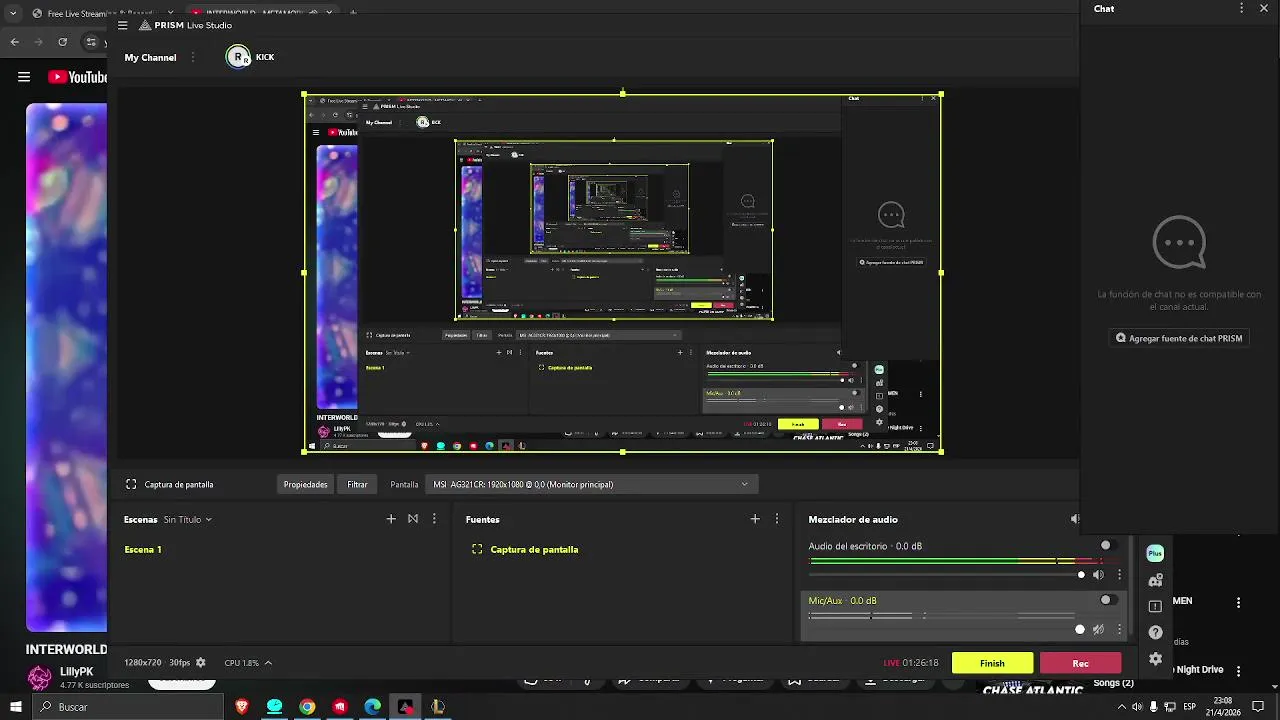Select the KICK channel avatar
The image size is (1280, 720).
tap(238, 57)
